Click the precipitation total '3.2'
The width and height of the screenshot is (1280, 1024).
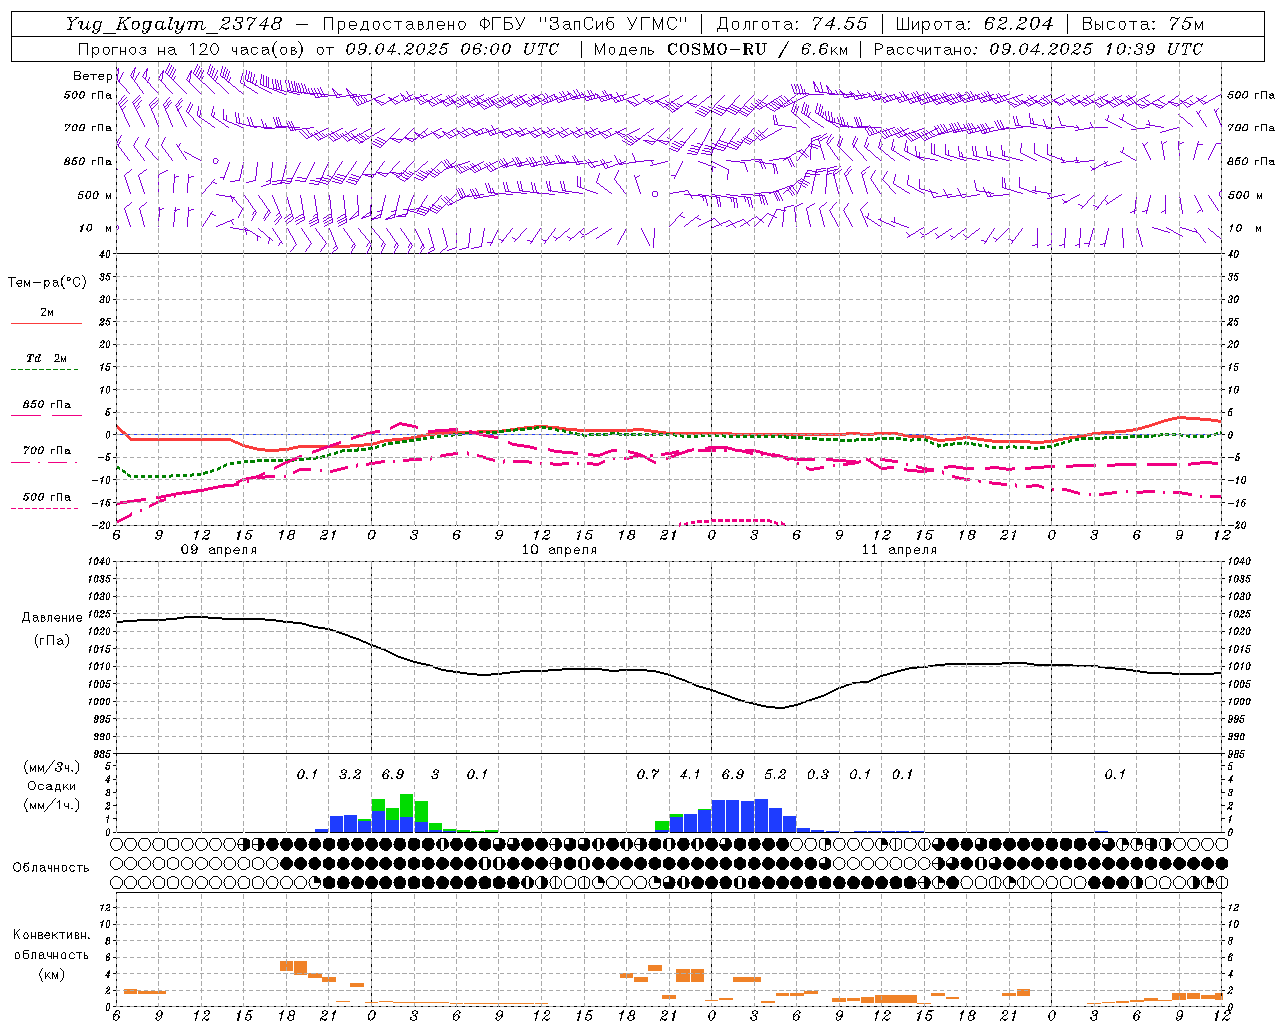point(350,775)
